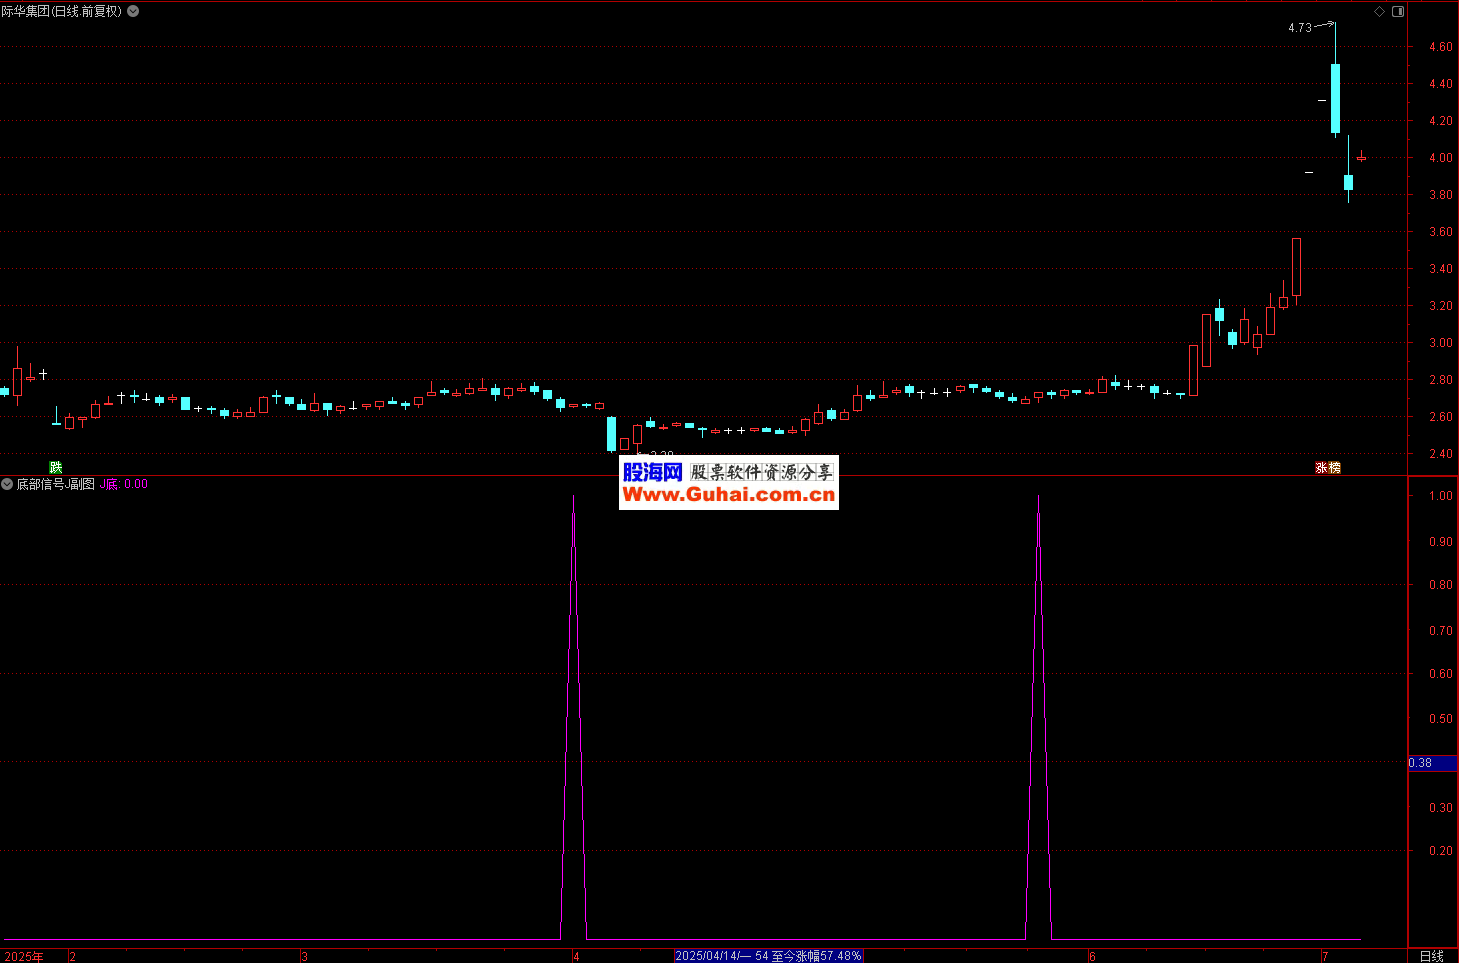1459x963 pixels.
Task: Click the 底部信号J副图 indicator name
Action: [56, 484]
